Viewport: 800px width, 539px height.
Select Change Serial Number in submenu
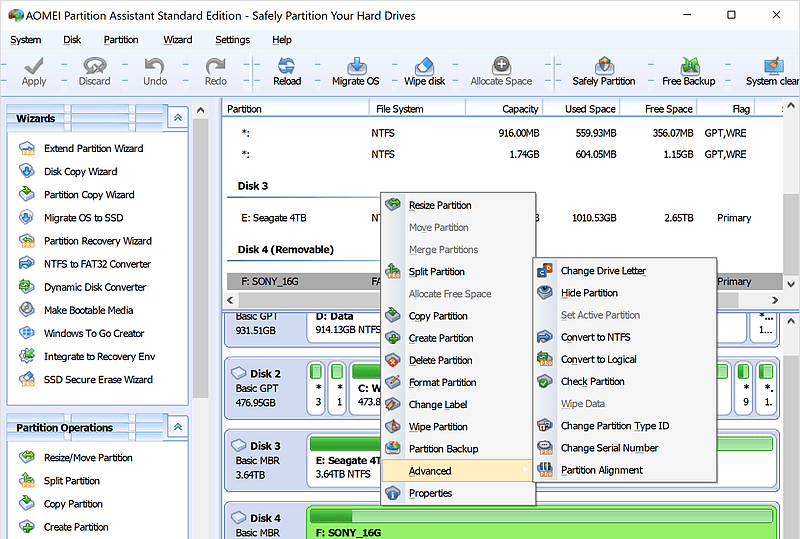(624, 448)
